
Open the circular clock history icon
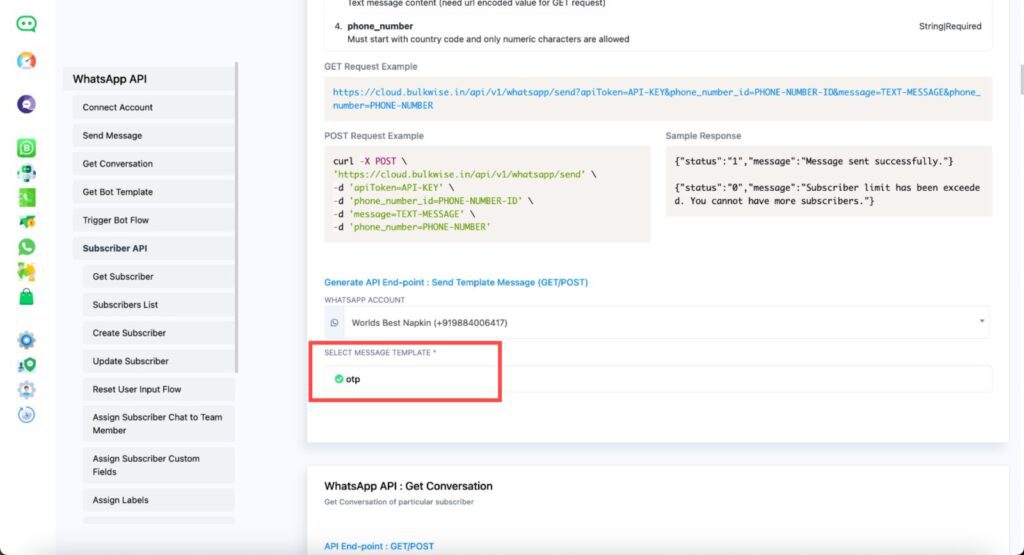tap(26, 415)
